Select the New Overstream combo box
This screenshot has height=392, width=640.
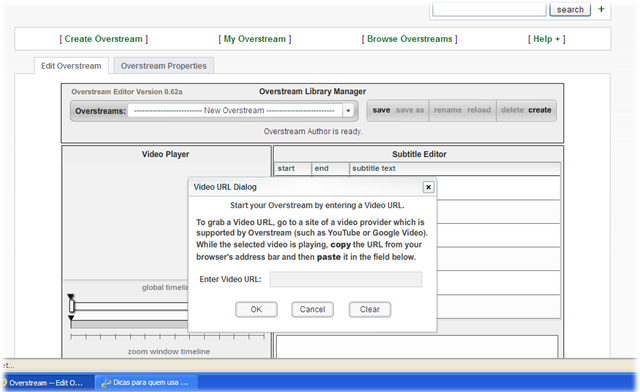(x=240, y=111)
